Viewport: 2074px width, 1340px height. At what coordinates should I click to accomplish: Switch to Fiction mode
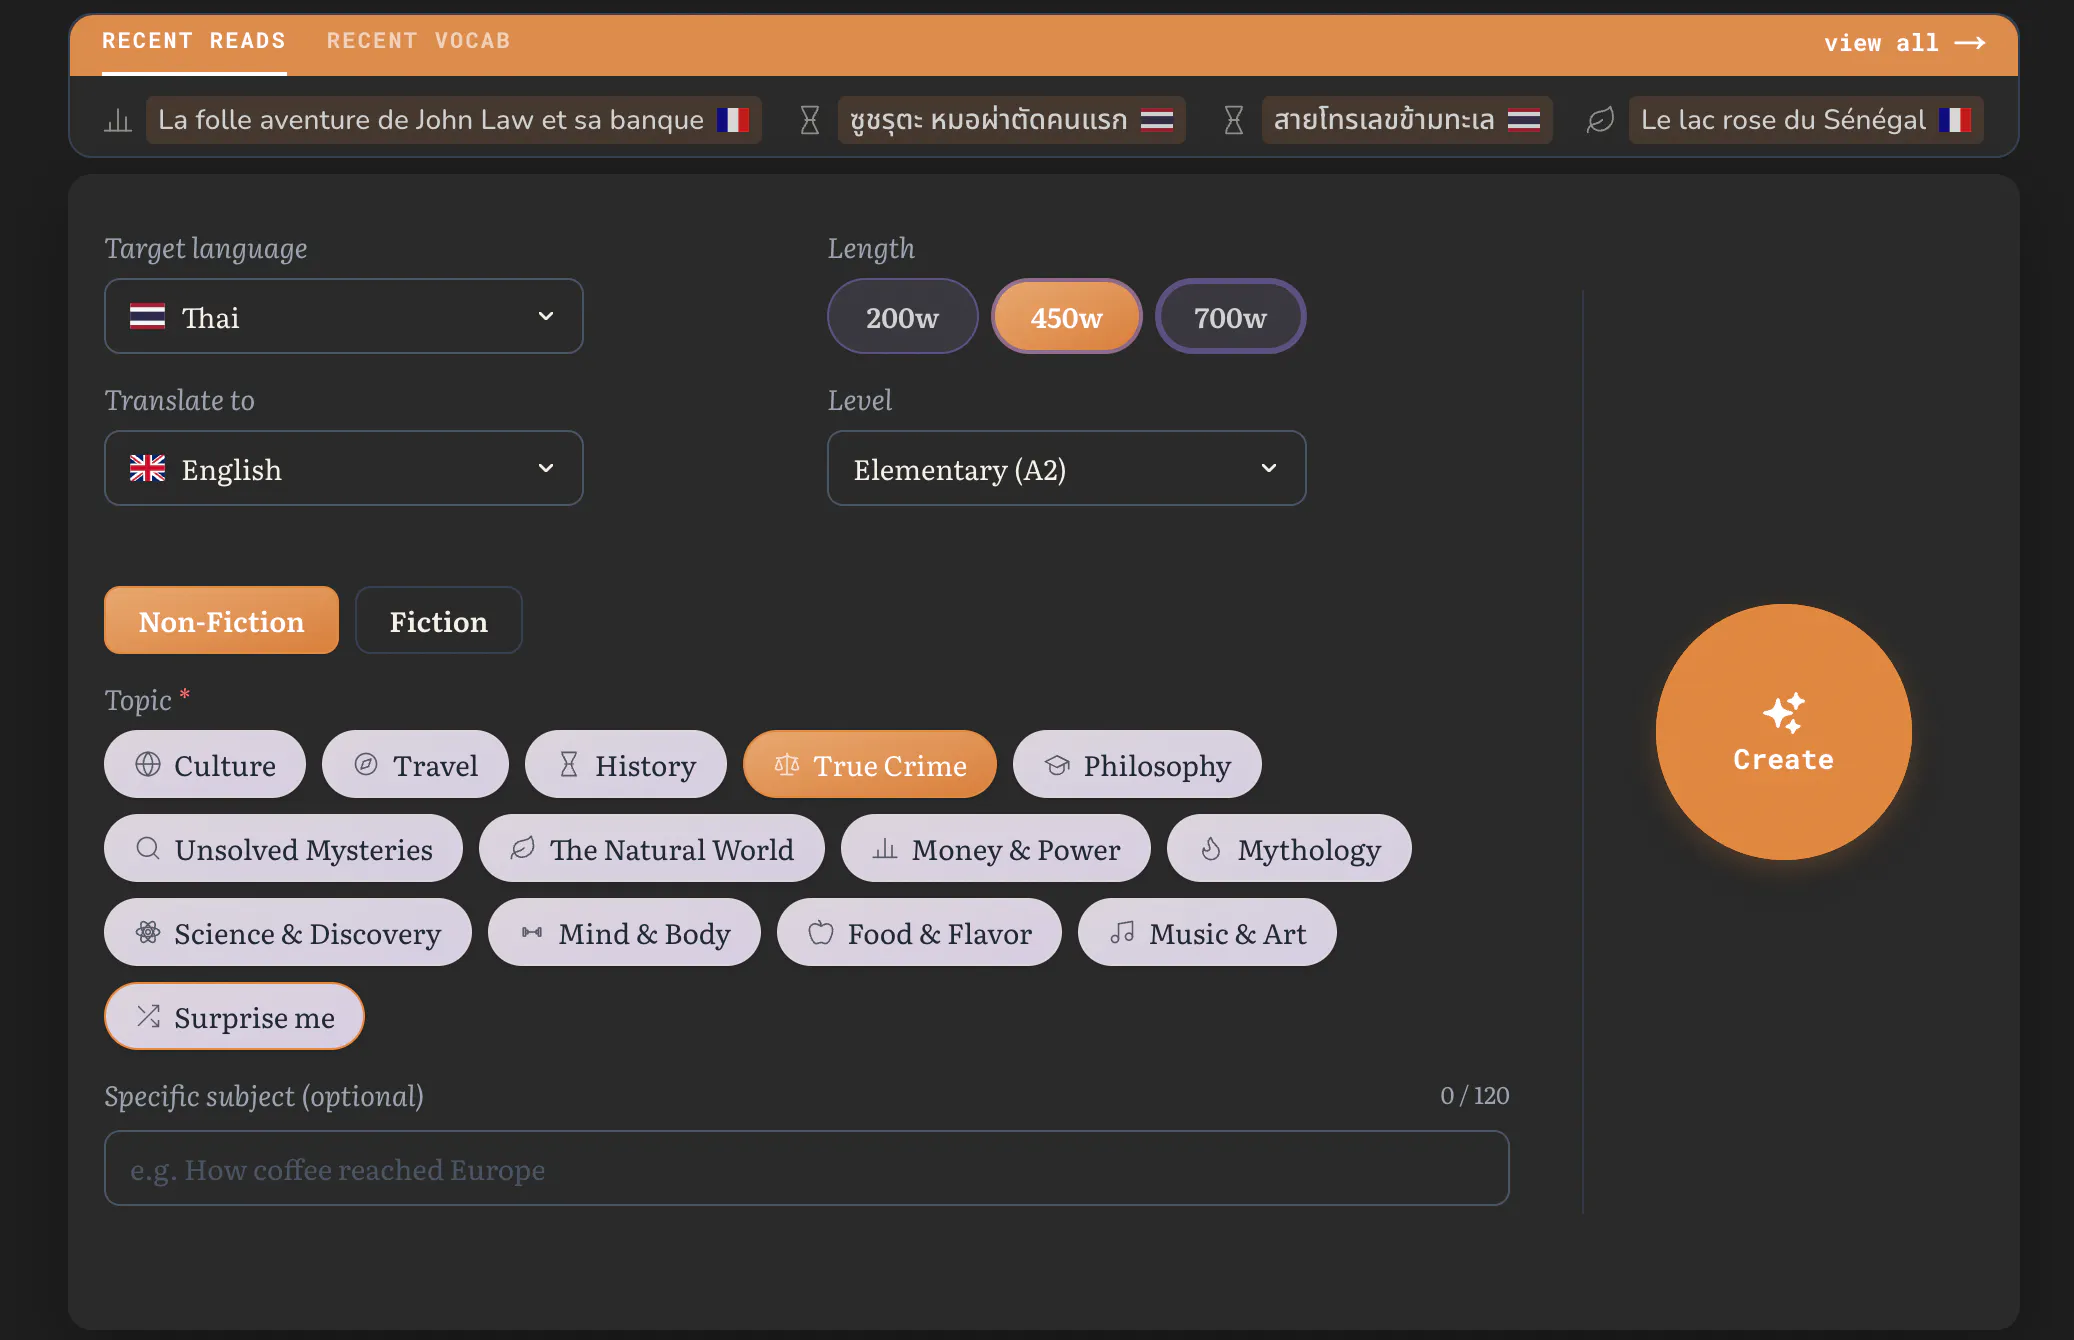click(439, 620)
